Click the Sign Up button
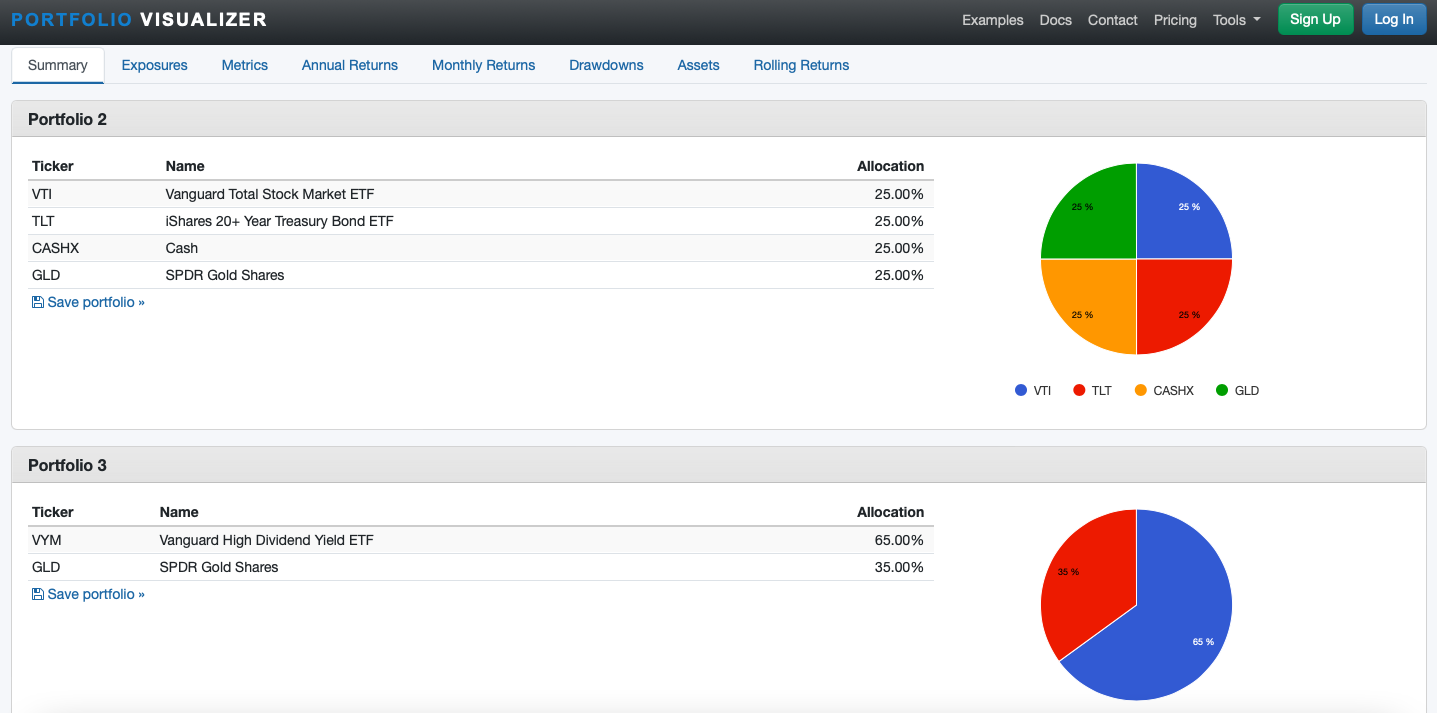Screen dimensions: 1437x713 [1315, 19]
